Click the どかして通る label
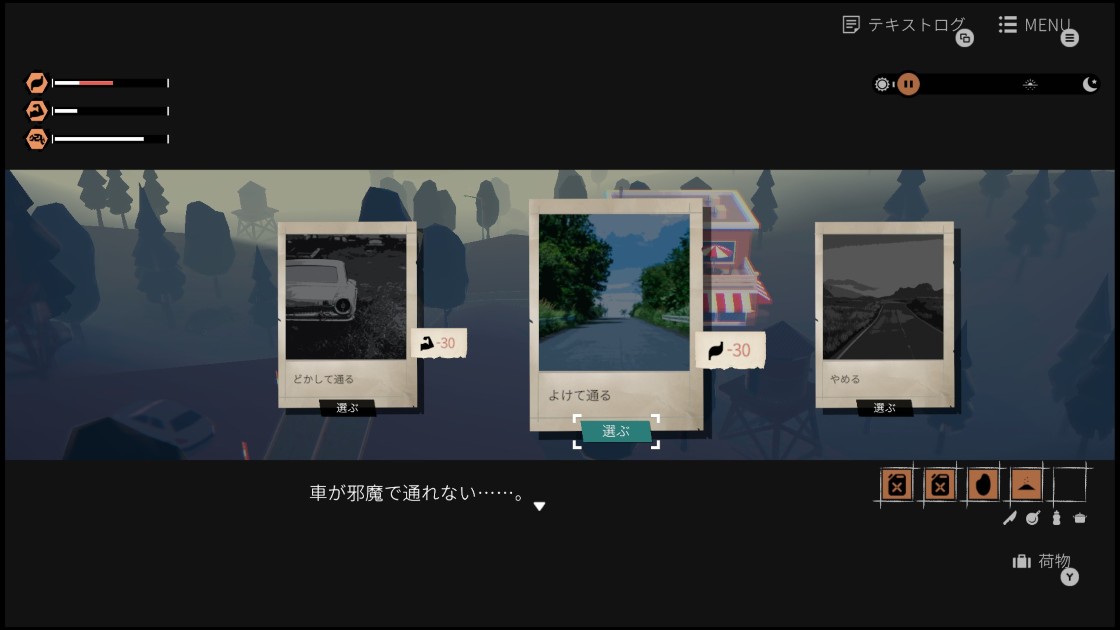Image resolution: width=1120 pixels, height=630 pixels. click(324, 379)
